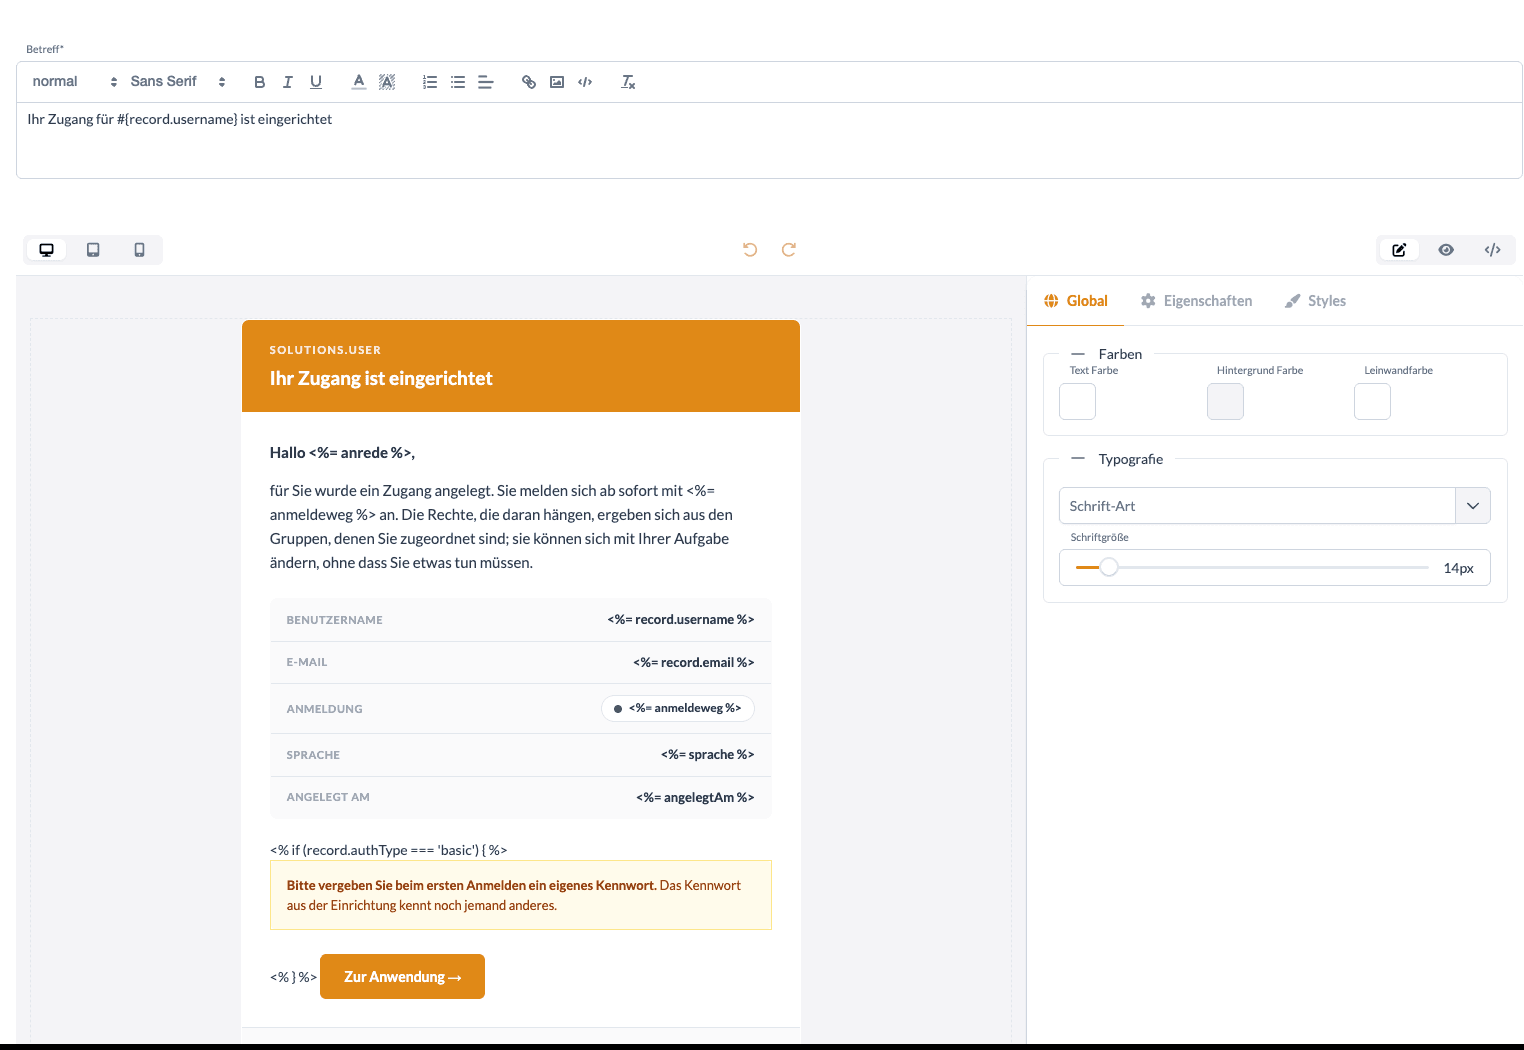Switch to desktop preview mode
Screen dimensions: 1524x1050
point(46,250)
